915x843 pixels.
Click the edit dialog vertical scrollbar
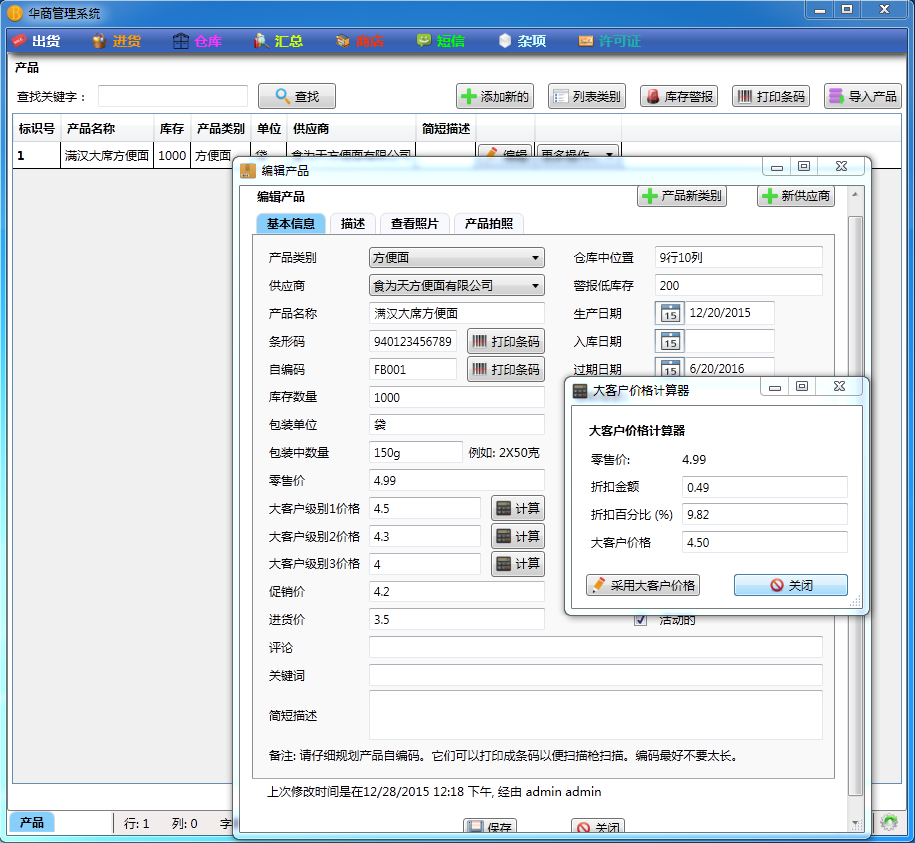click(855, 508)
